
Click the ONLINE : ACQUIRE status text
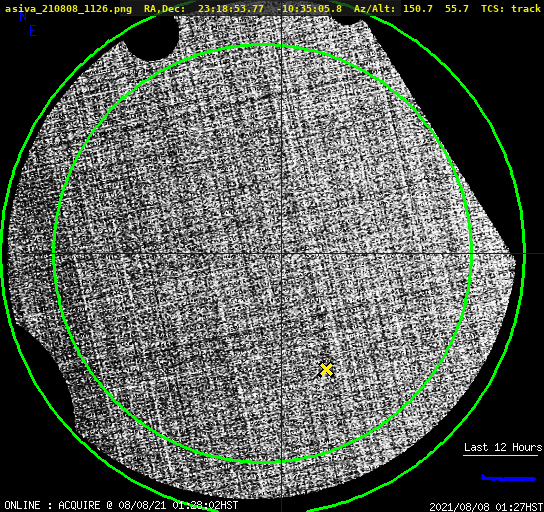point(52,505)
